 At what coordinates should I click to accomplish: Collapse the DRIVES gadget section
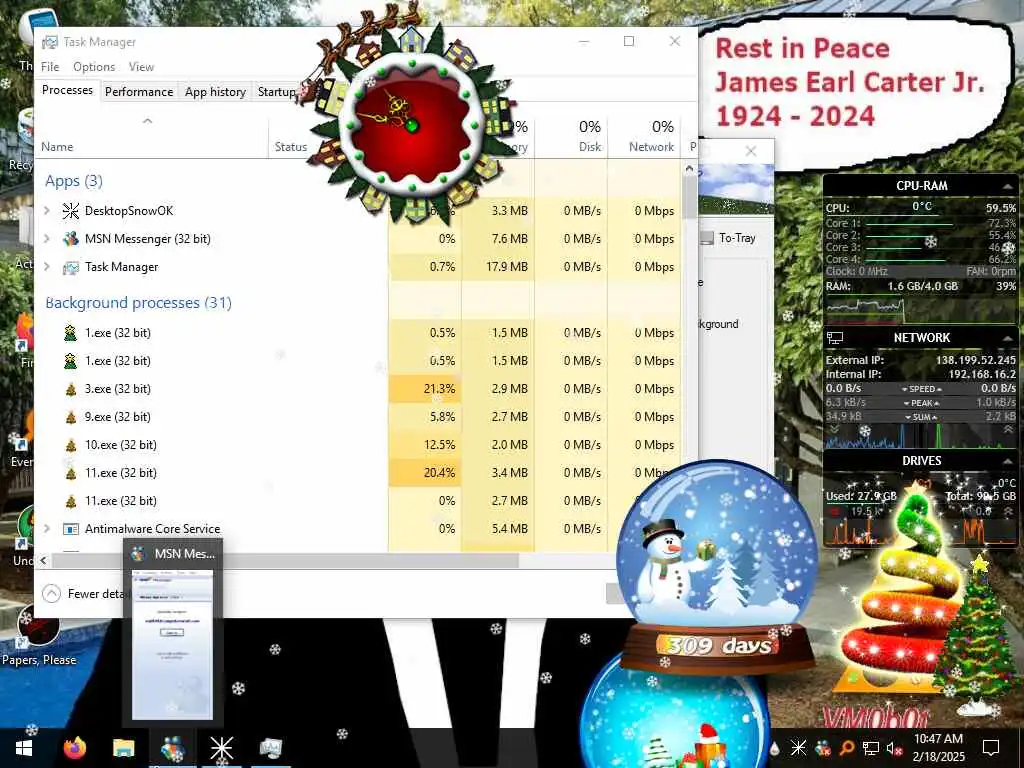click(1008, 461)
